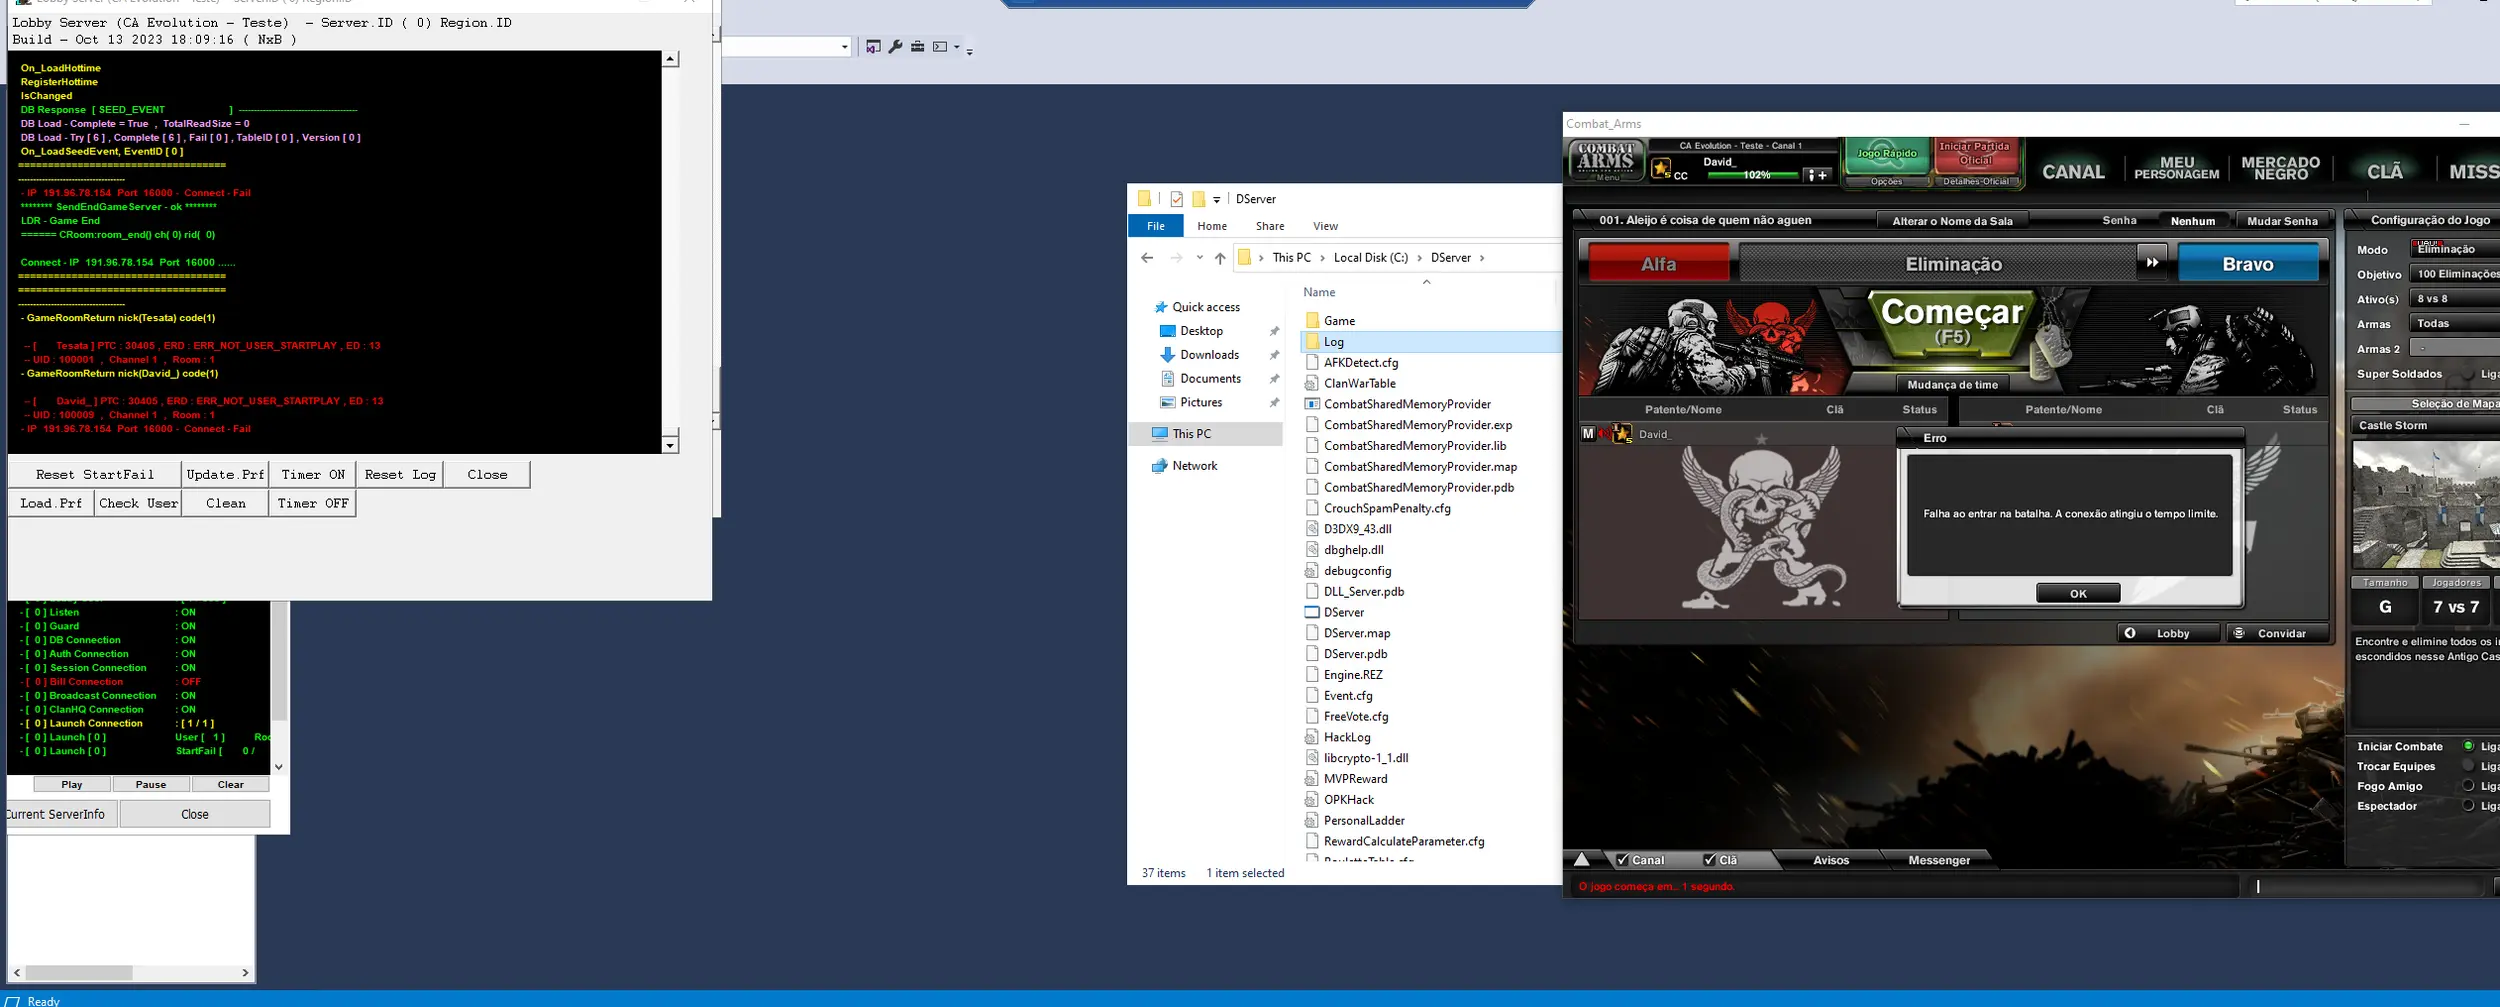
Task: Open the Modo Eliminação dropdown
Action: tap(2455, 249)
